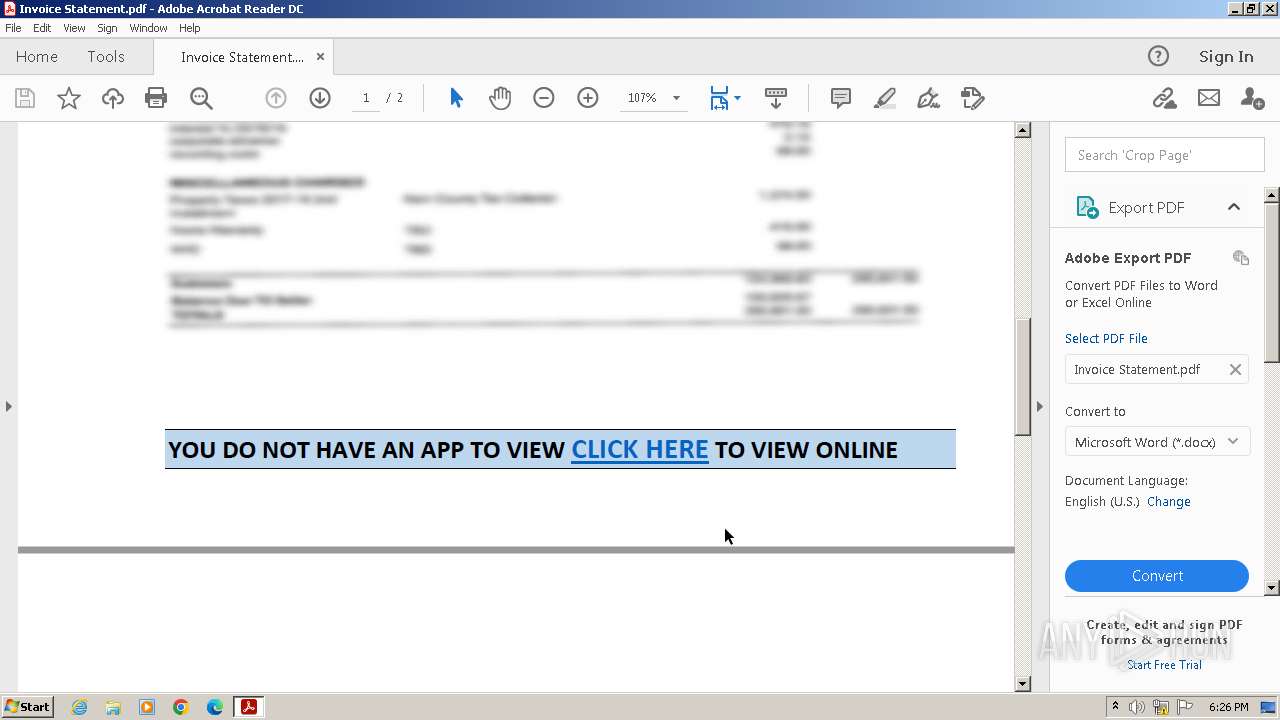Open the Windows Start menu
Image resolution: width=1280 pixels, height=720 pixels.
point(28,706)
